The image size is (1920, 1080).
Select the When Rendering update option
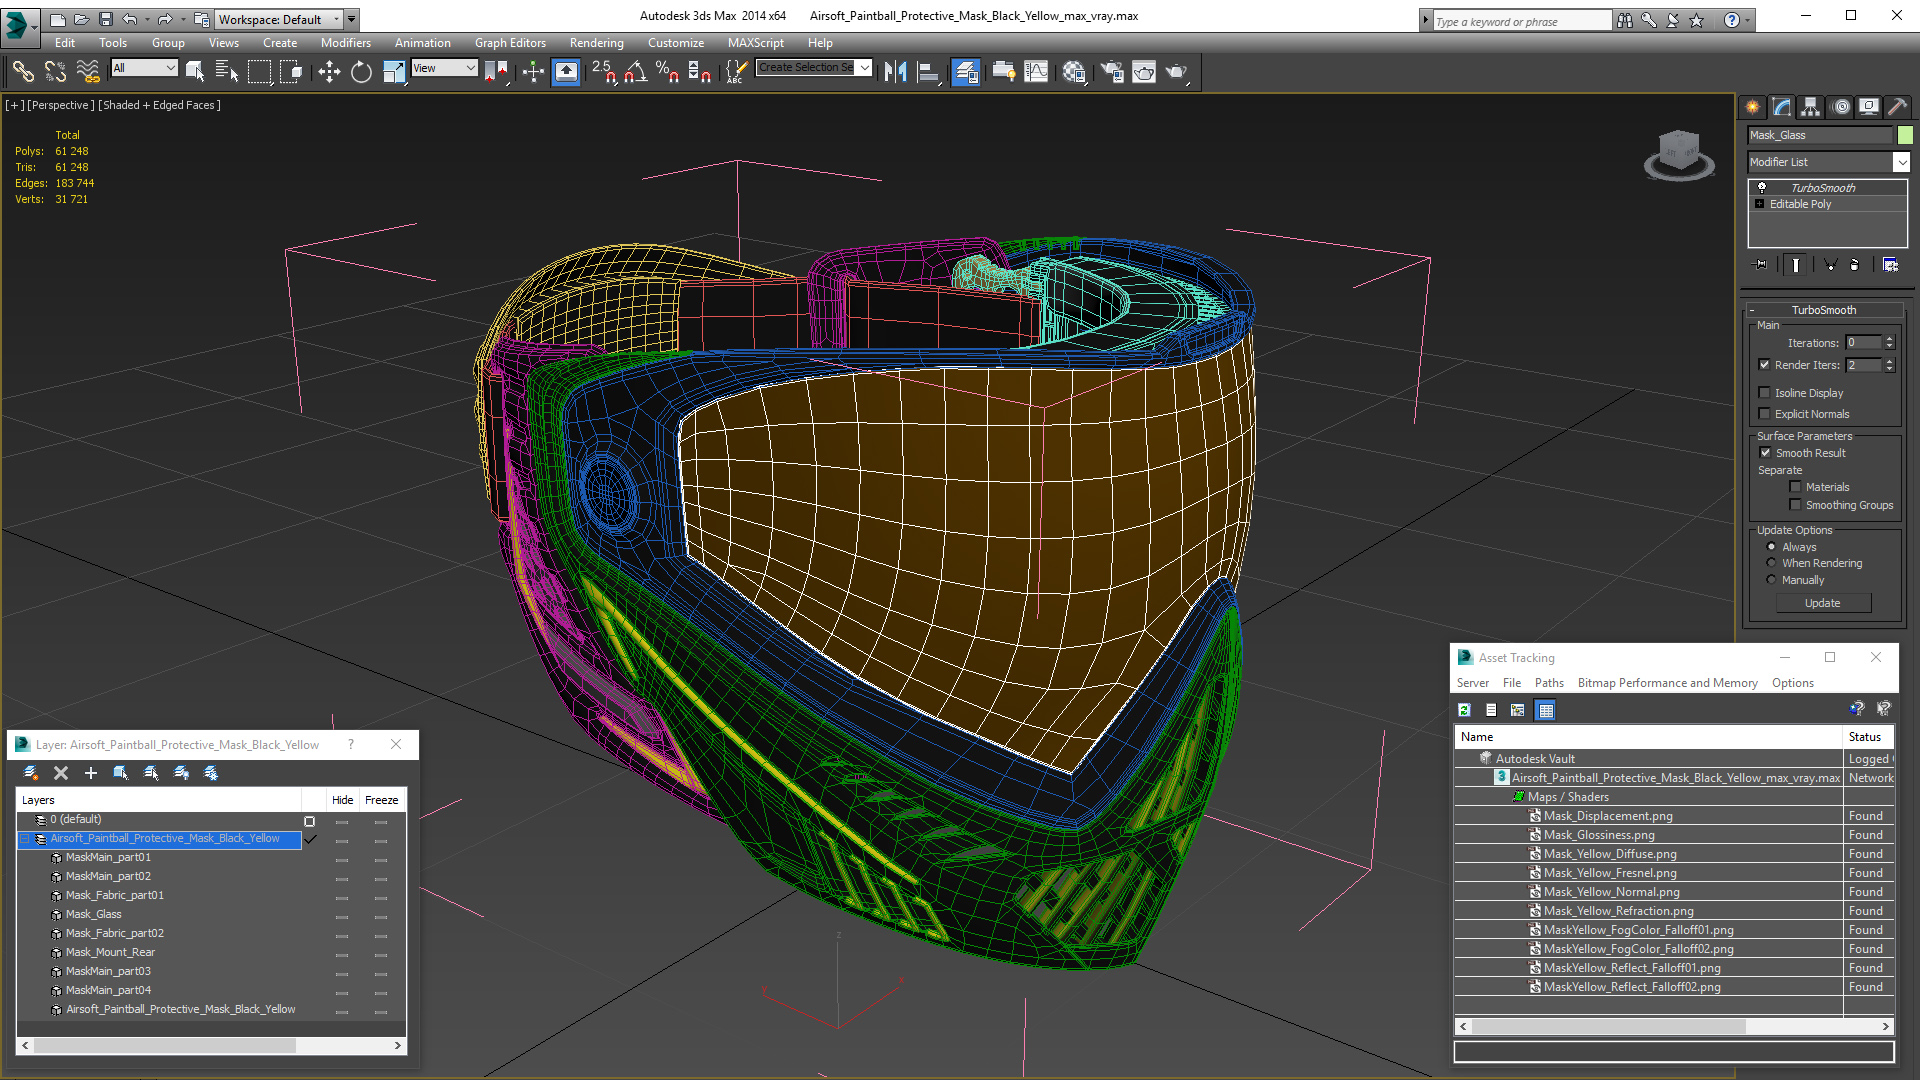(x=1772, y=563)
